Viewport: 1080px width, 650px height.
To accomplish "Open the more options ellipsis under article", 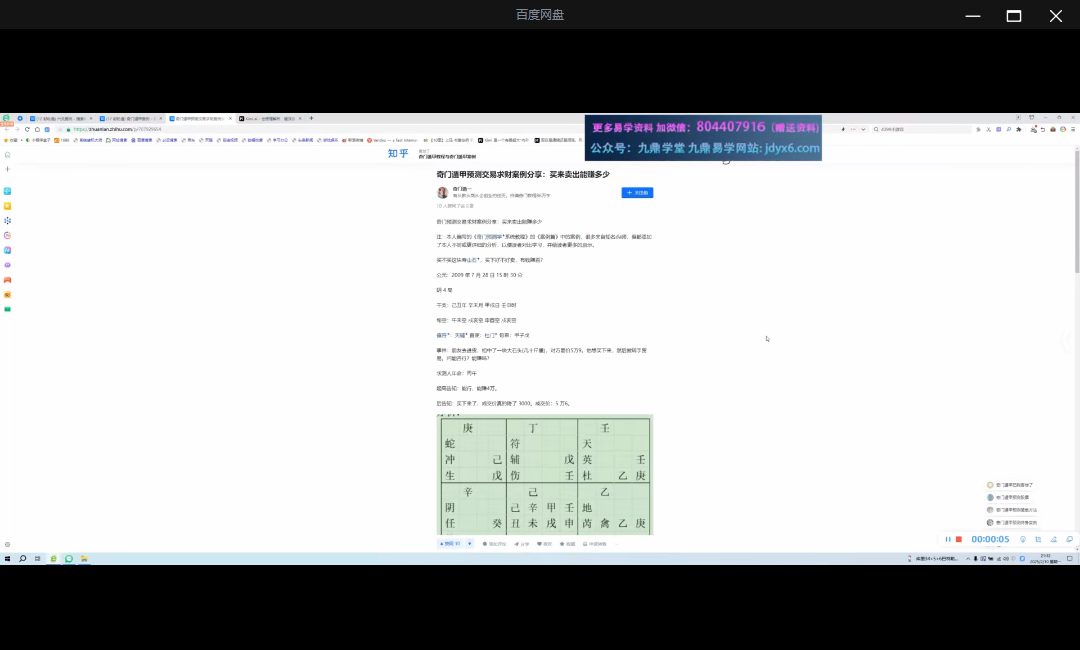I will [x=616, y=544].
